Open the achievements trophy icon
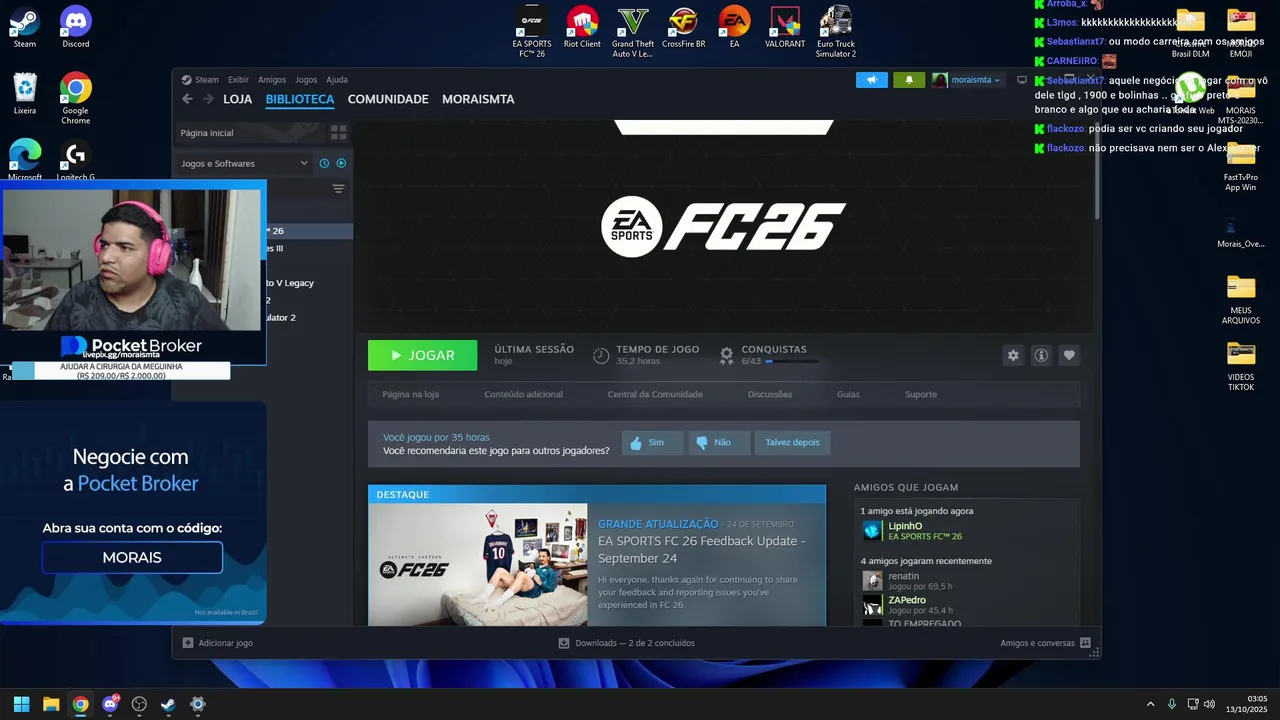This screenshot has height=720, width=1280. 727,355
